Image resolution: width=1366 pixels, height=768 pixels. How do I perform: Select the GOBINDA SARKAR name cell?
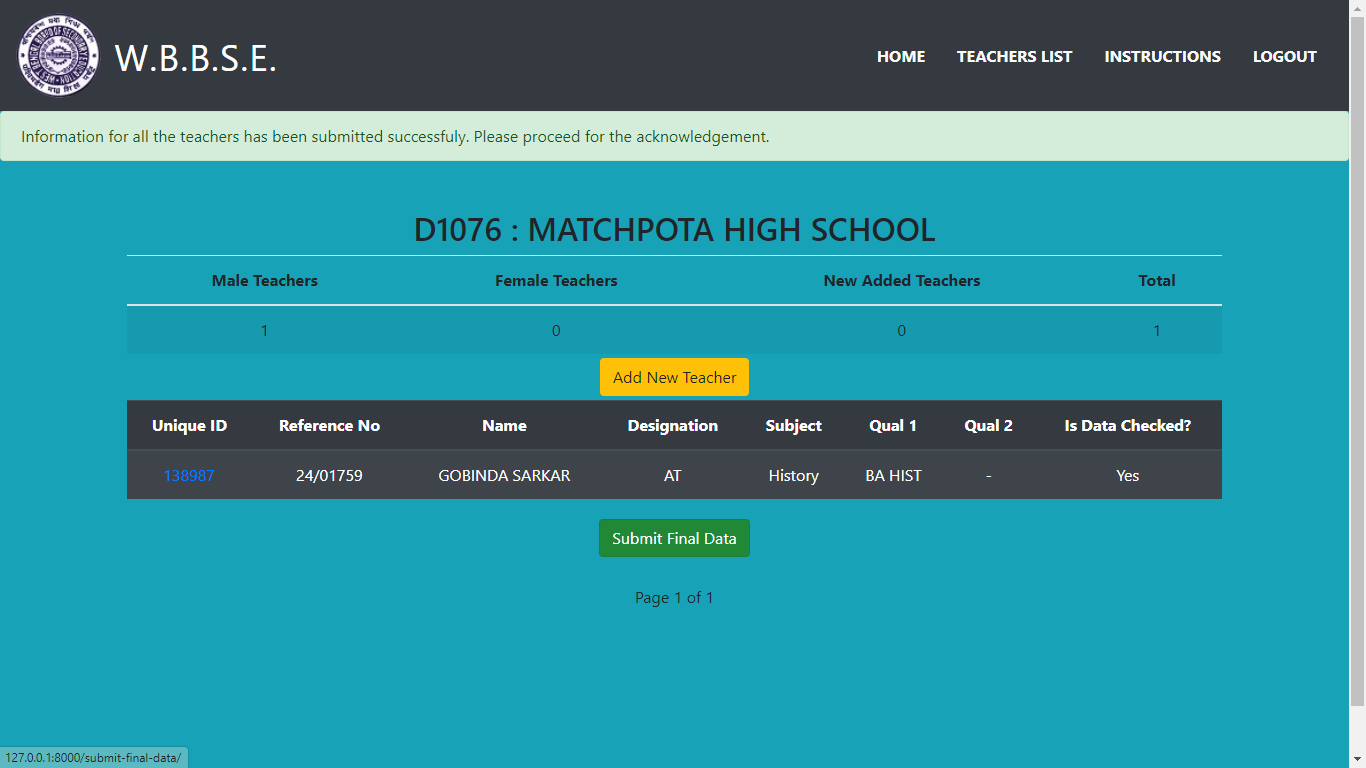point(504,476)
